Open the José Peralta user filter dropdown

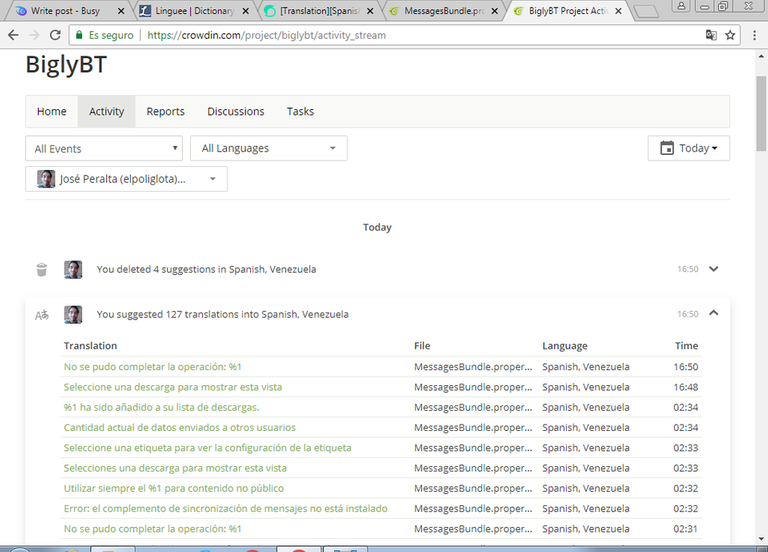pos(126,179)
